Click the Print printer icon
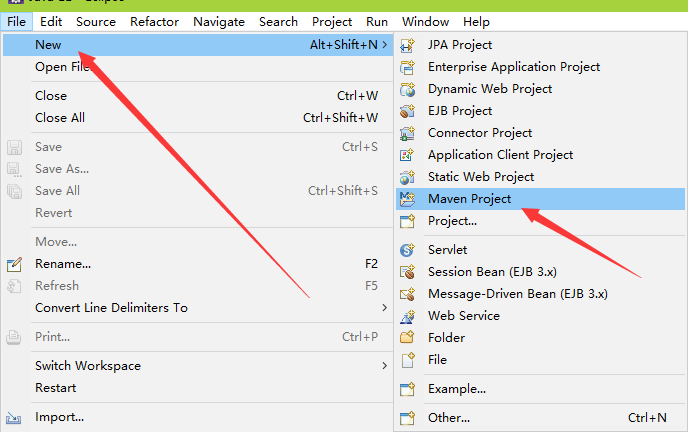Viewport: 688px width, 432px height. pos(14,337)
